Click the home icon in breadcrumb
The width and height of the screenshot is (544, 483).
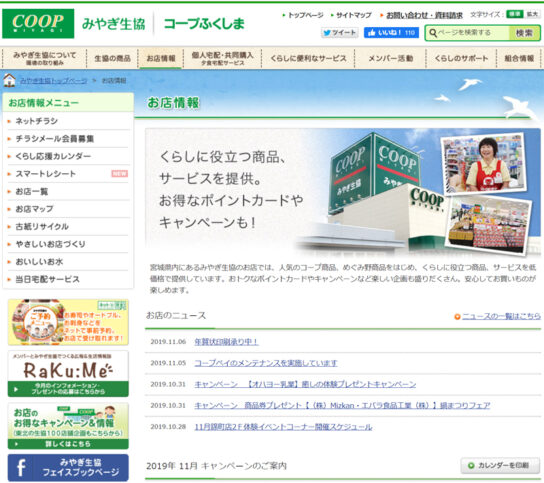click(x=9, y=80)
